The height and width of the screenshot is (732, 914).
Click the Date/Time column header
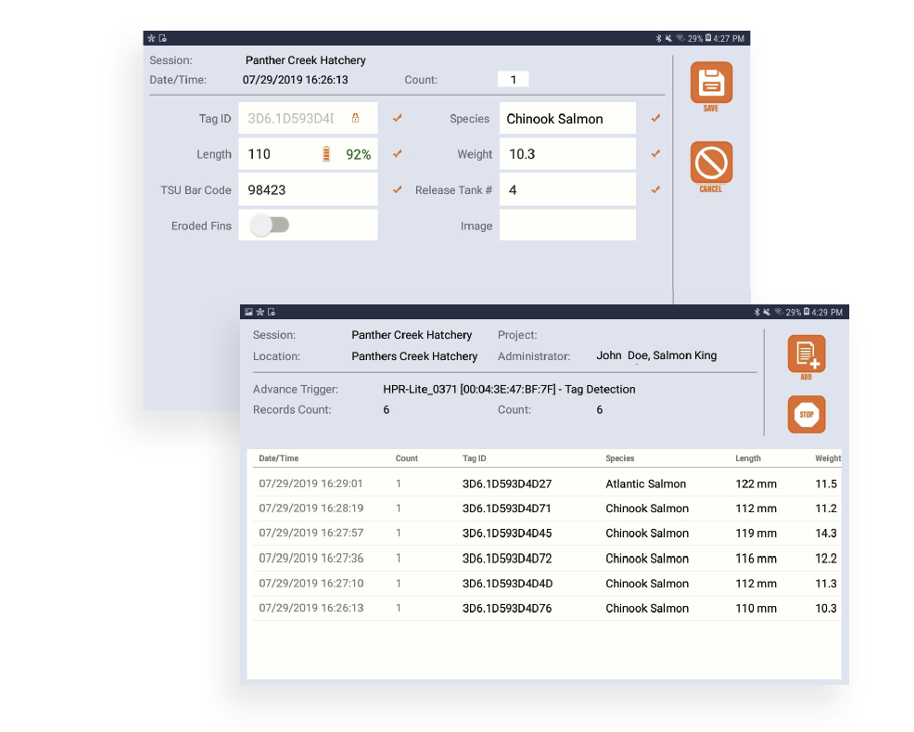279,459
